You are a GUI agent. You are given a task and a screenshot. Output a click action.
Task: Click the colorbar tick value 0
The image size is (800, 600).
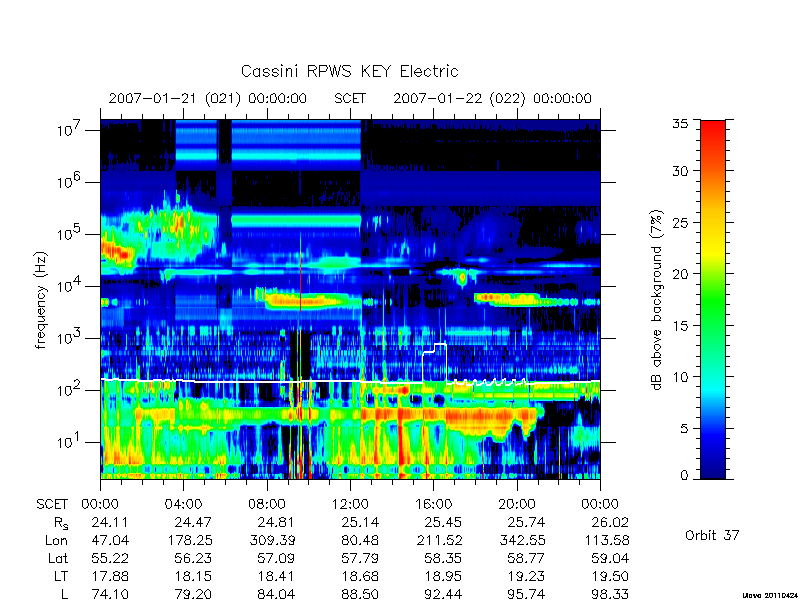684,476
